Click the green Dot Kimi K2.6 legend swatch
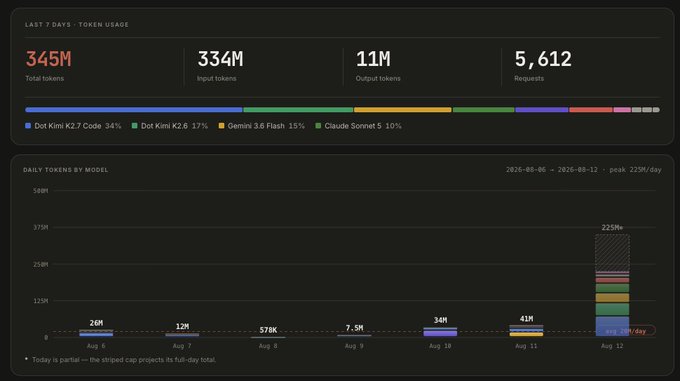Image resolution: width=680 pixels, height=381 pixels. point(134,126)
